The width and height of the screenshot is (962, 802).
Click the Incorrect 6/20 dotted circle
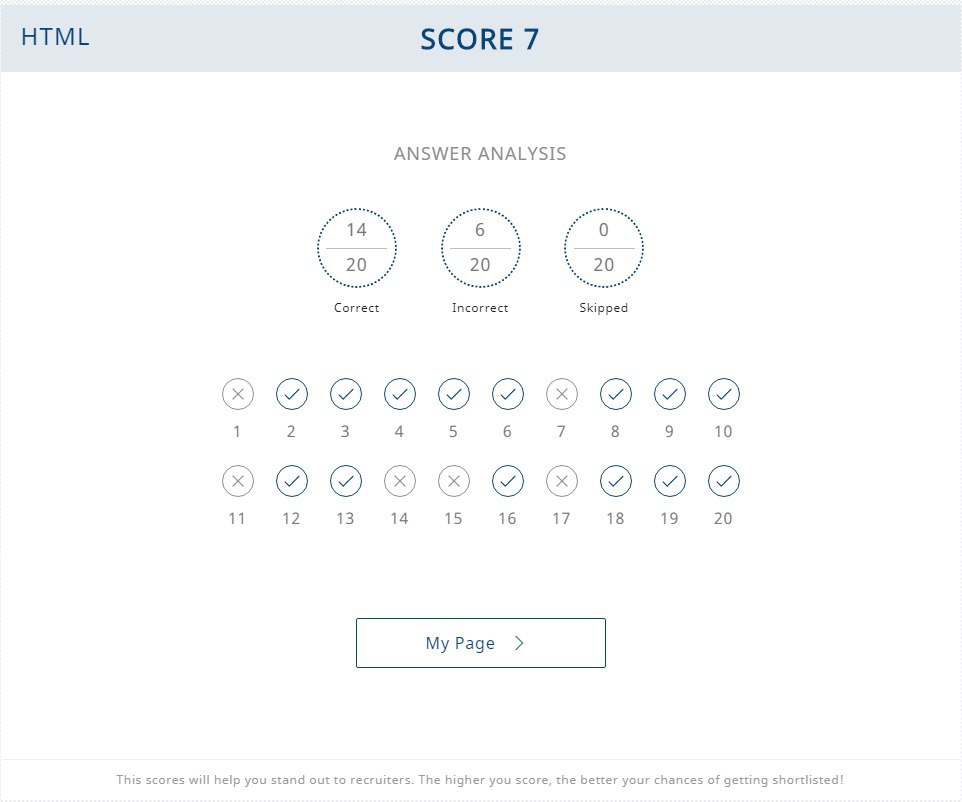point(480,248)
